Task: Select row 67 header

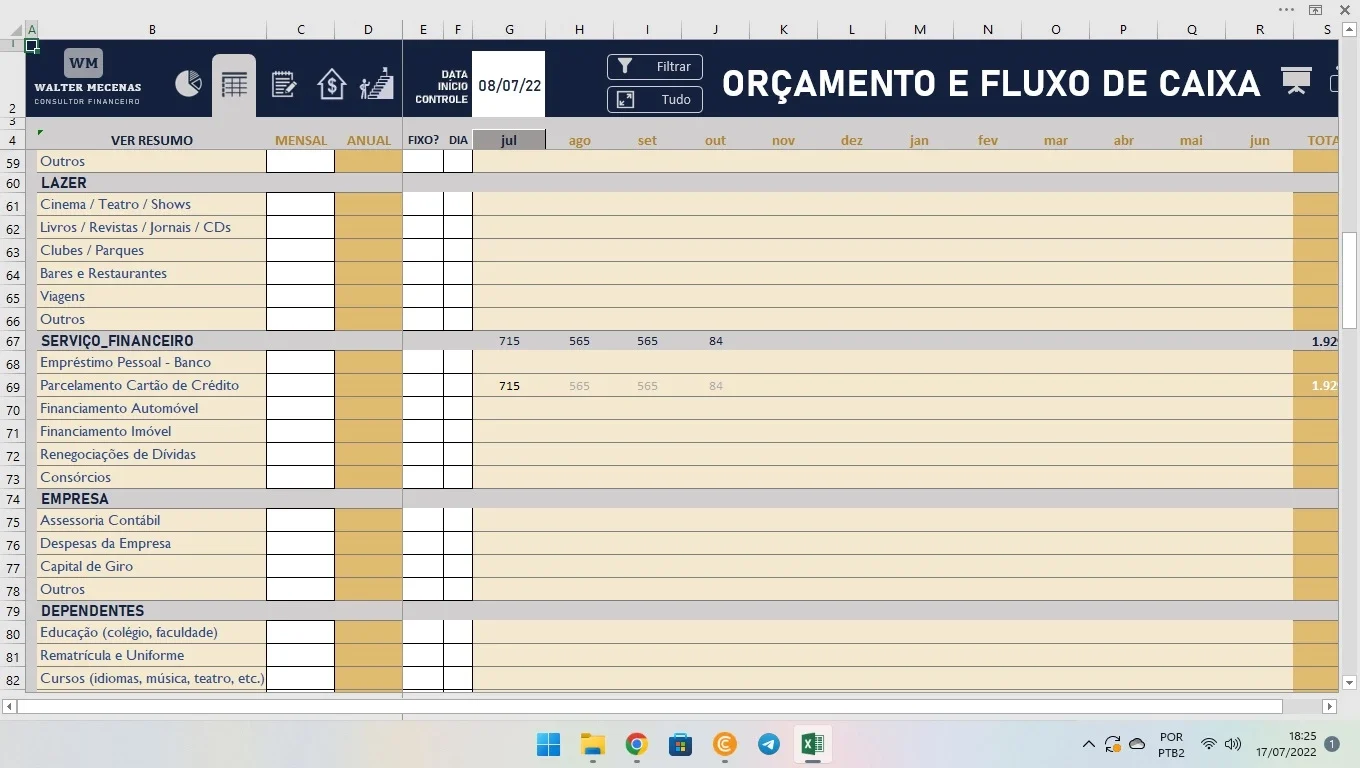Action: click(13, 341)
